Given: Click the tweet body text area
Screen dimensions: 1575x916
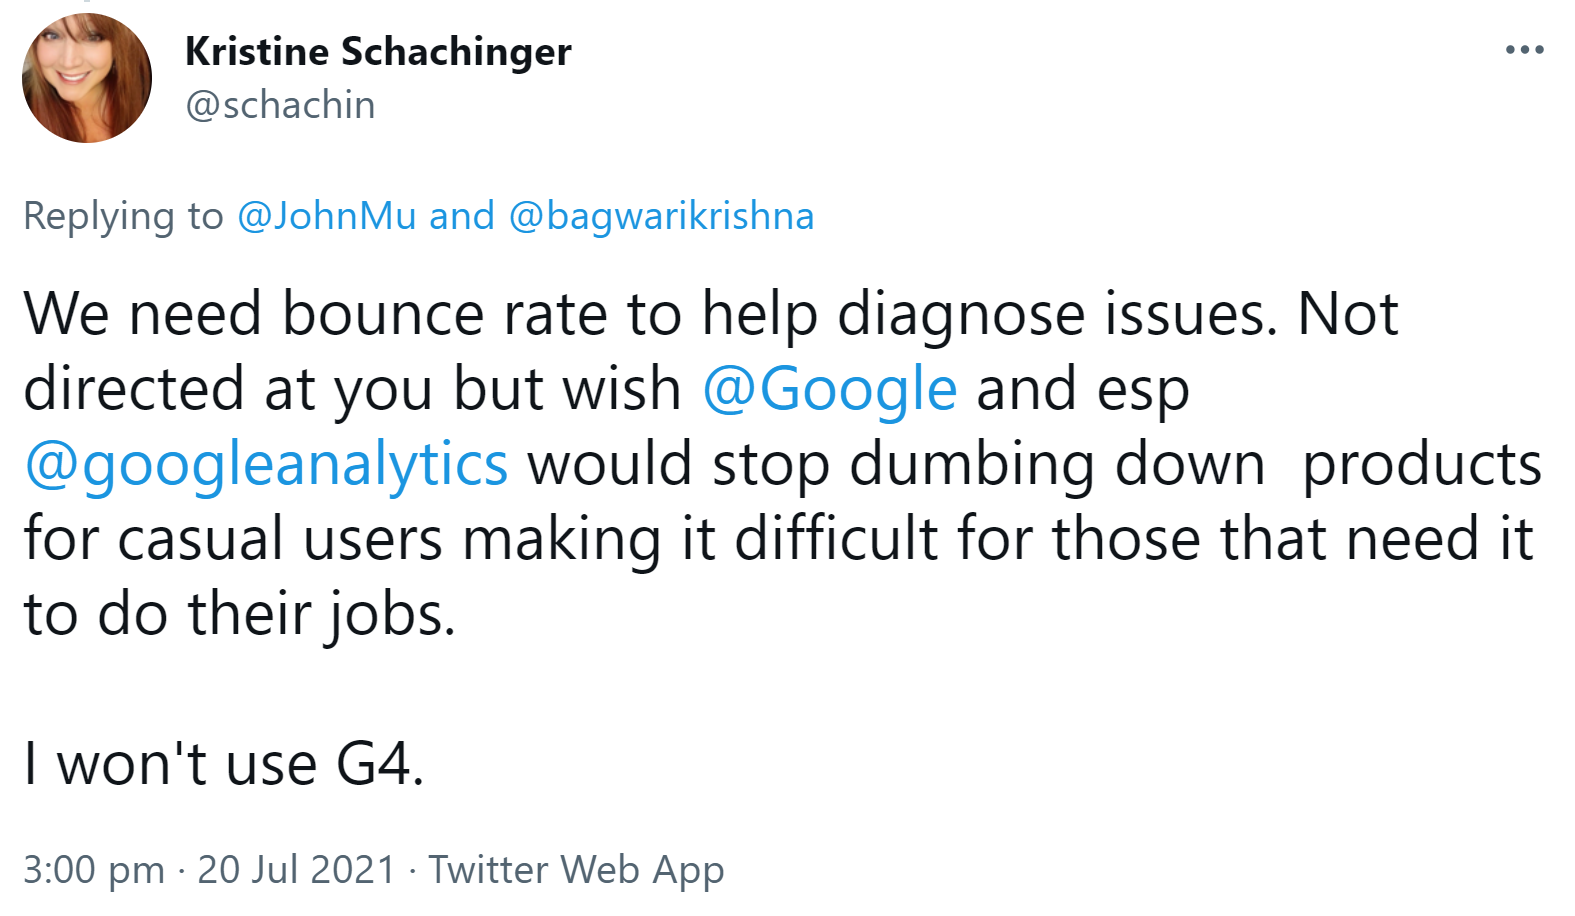Looking at the screenshot, I should click(x=700, y=462).
